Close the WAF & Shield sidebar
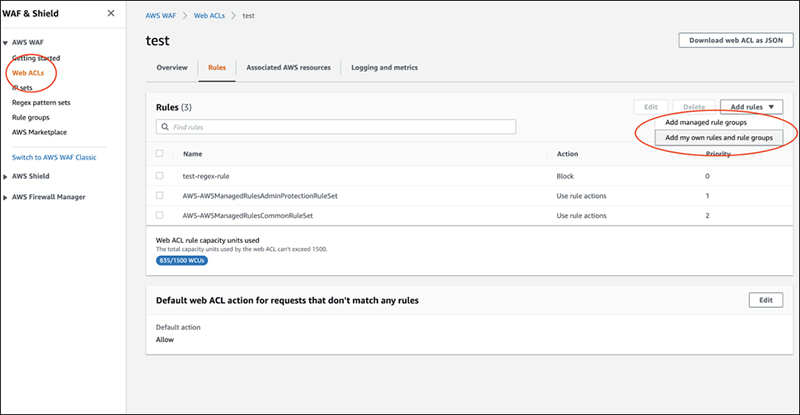Screen dimensions: 800x415 coord(111,13)
